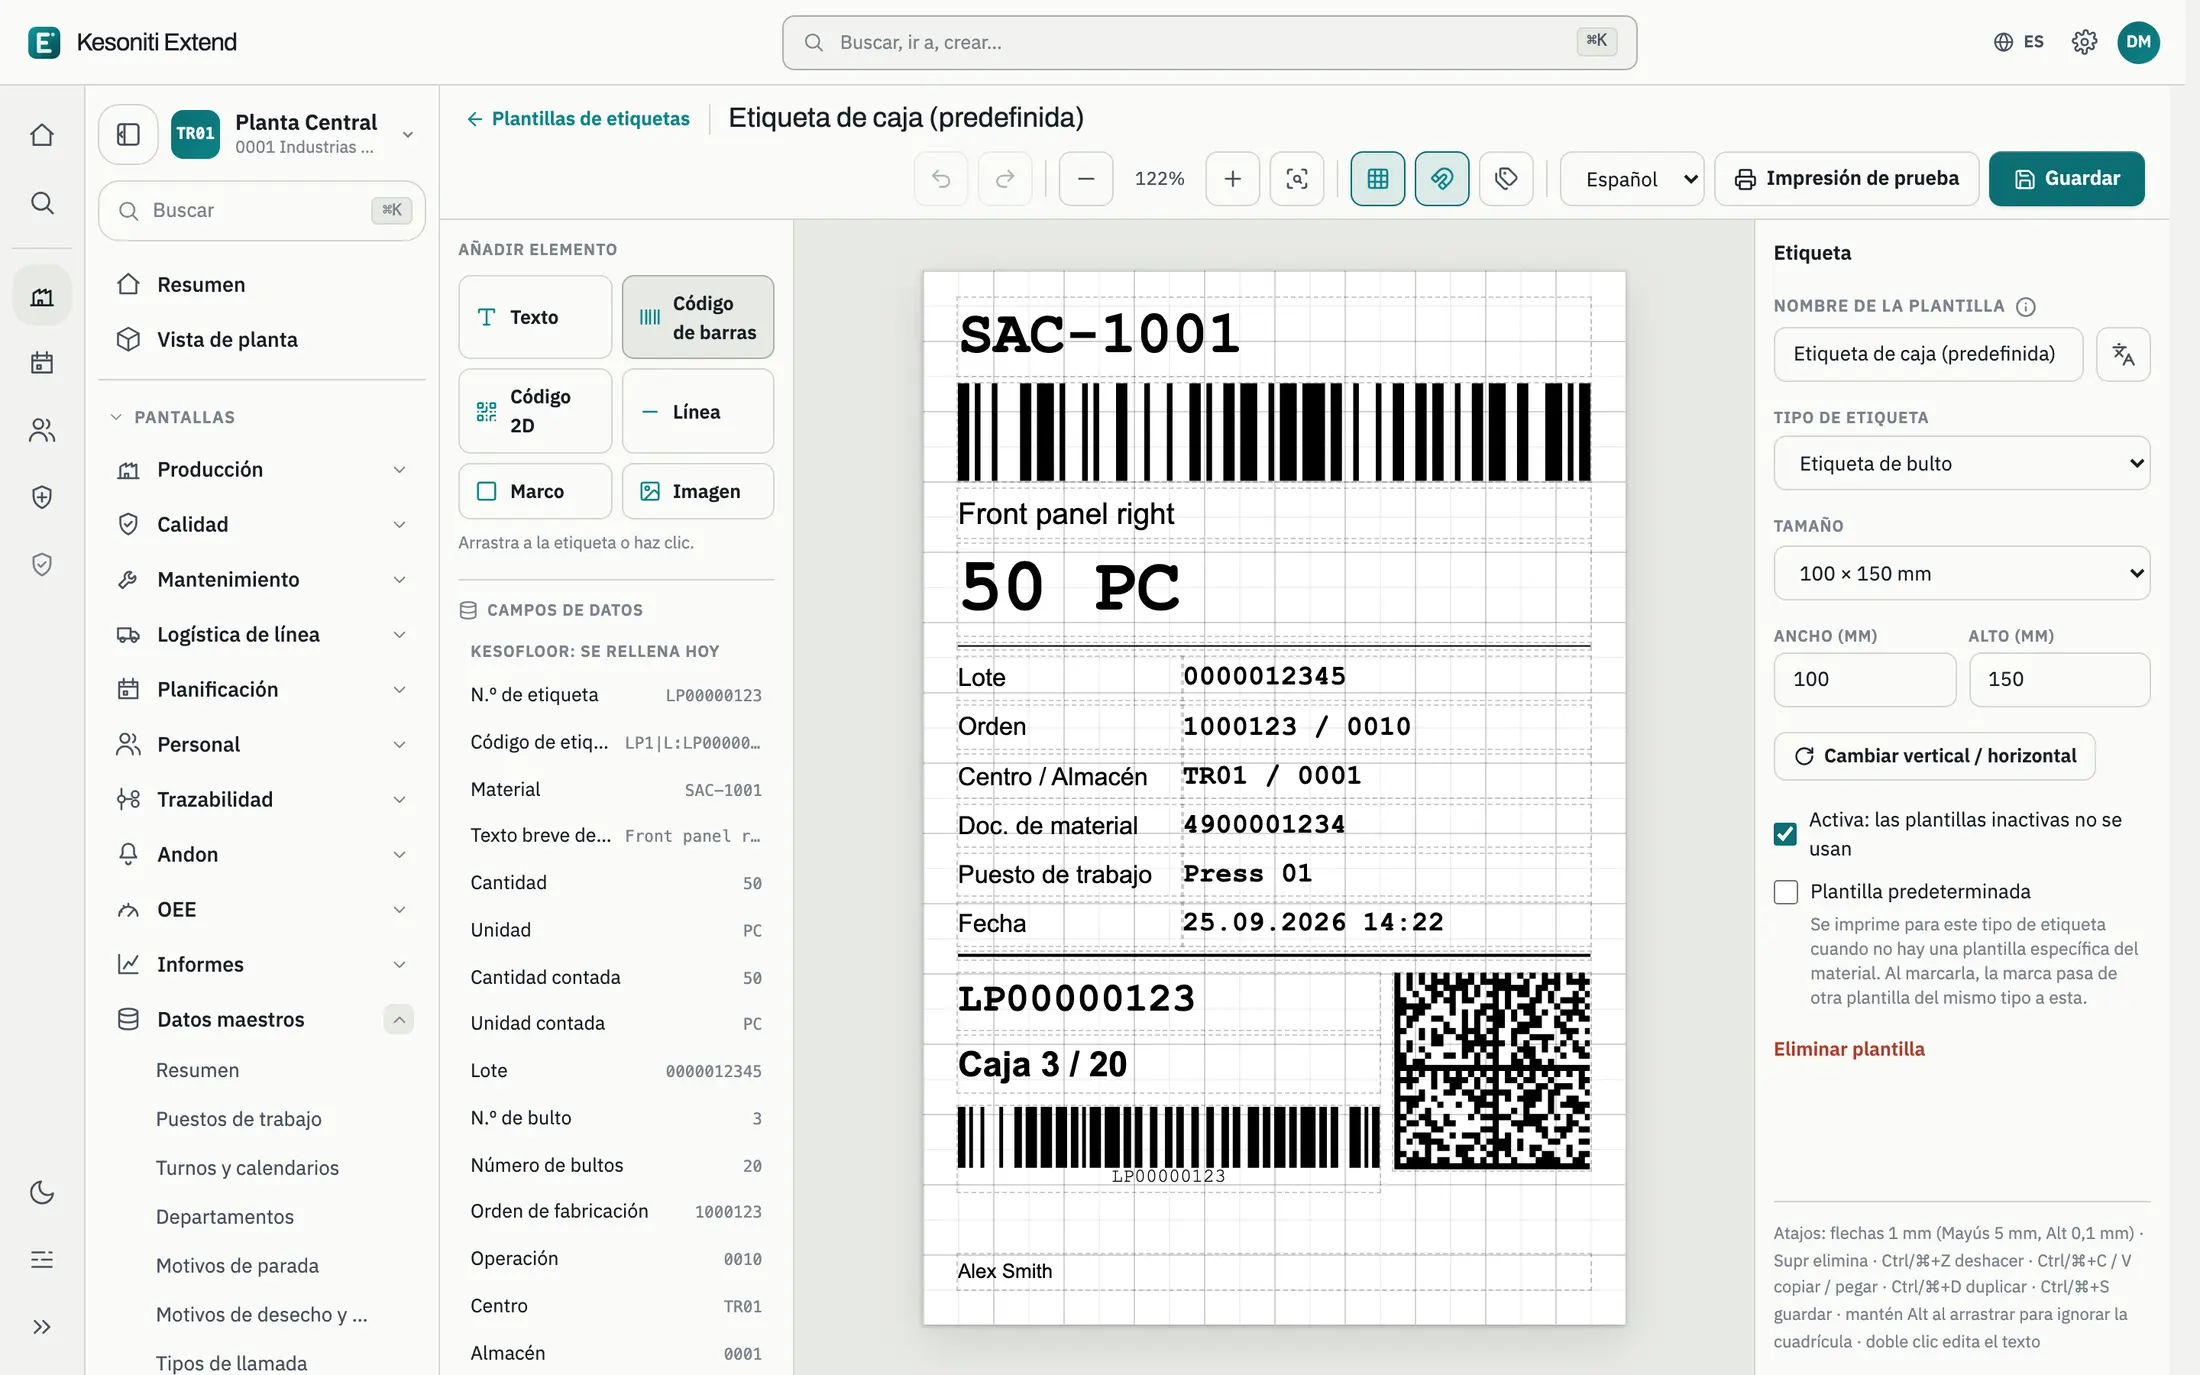Open Resumen at the sidebar top

pyautogui.click(x=262, y=285)
